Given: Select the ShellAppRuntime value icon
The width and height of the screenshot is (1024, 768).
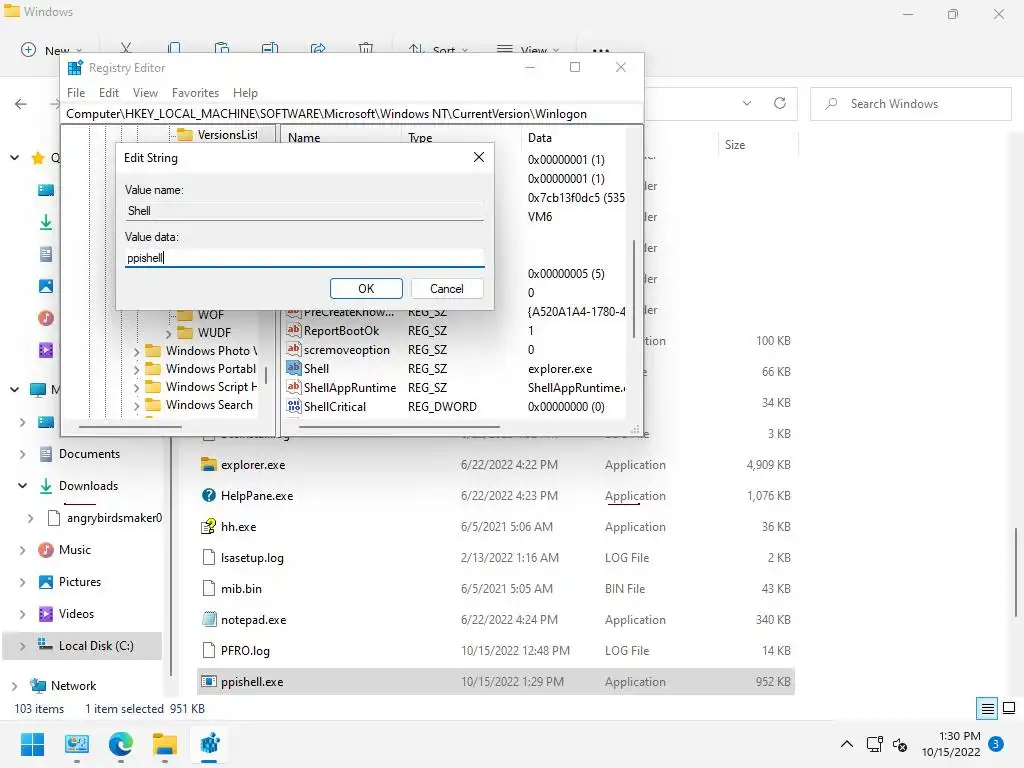Looking at the screenshot, I should (294, 387).
